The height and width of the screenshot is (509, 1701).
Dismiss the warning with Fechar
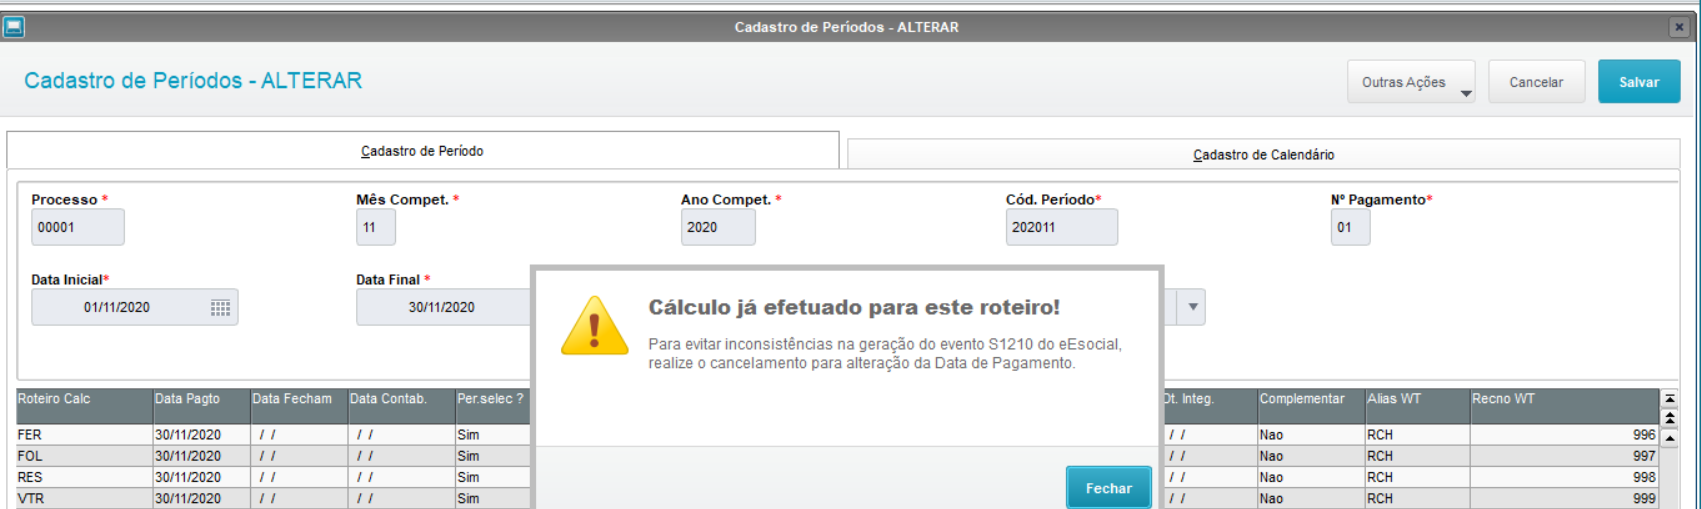coord(1108,488)
